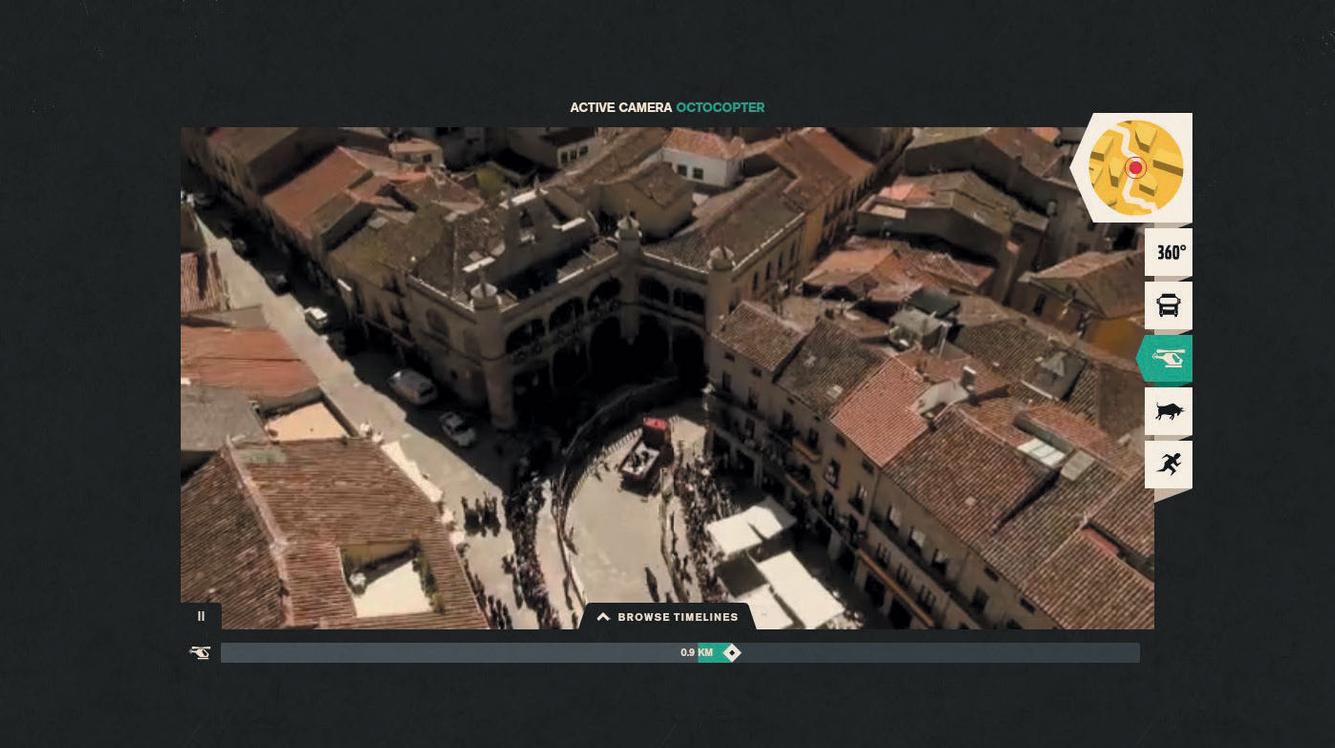The width and height of the screenshot is (1335, 748).
Task: Select the bus camera icon
Action: click(x=1169, y=305)
